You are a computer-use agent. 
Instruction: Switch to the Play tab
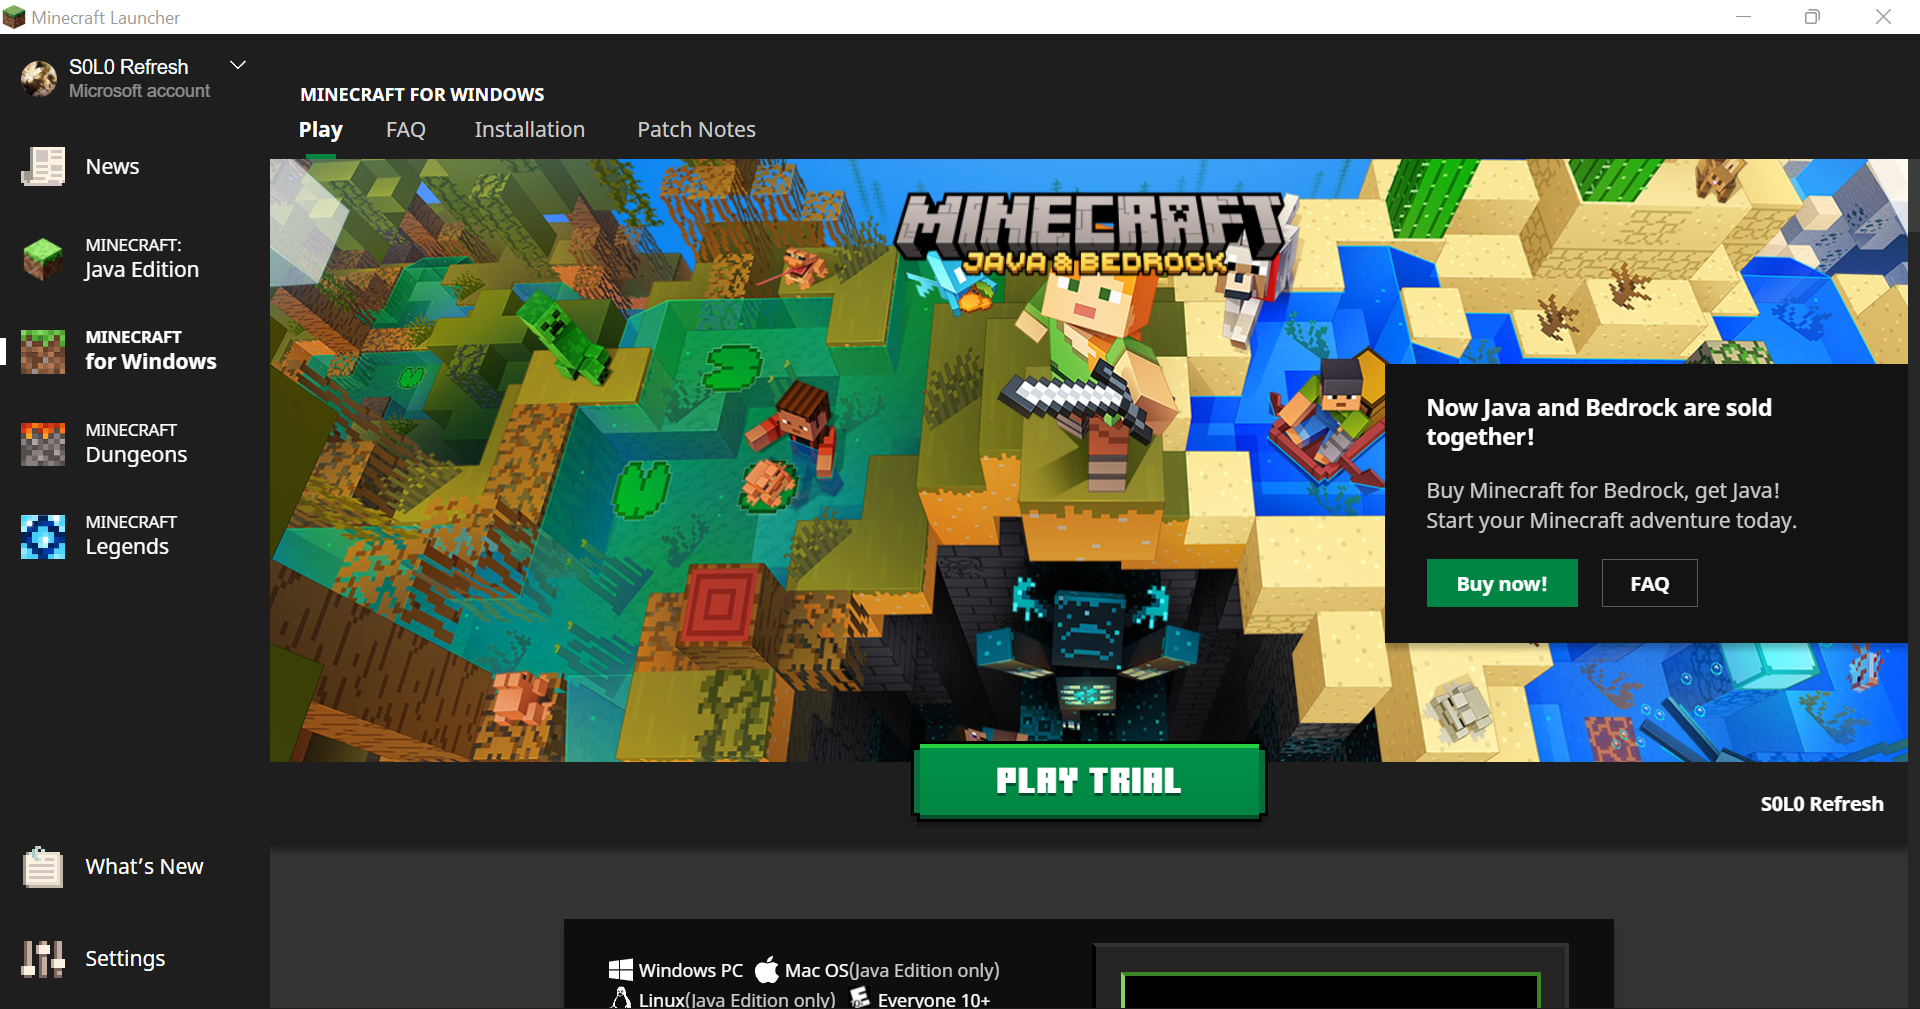[x=321, y=130]
